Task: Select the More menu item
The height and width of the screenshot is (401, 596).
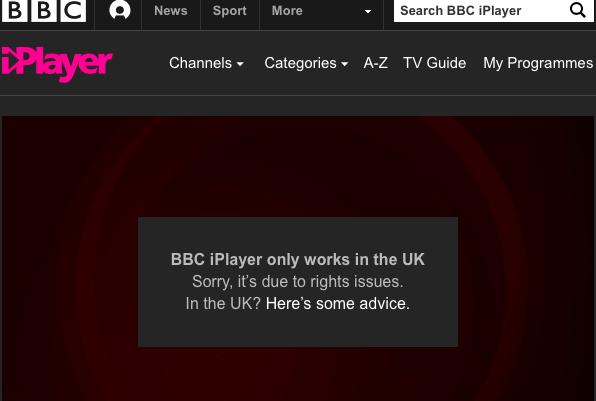Action: pyautogui.click(x=287, y=11)
